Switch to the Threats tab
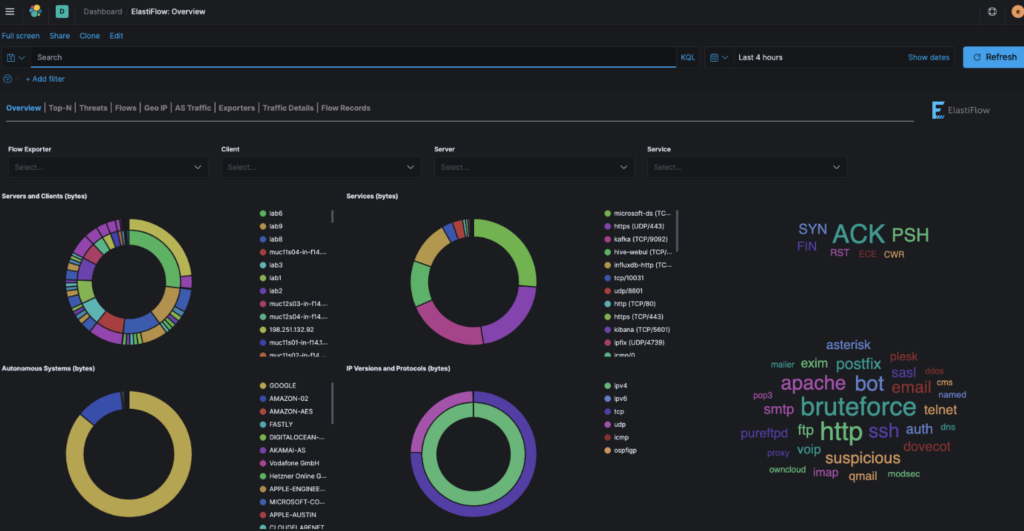 point(93,108)
